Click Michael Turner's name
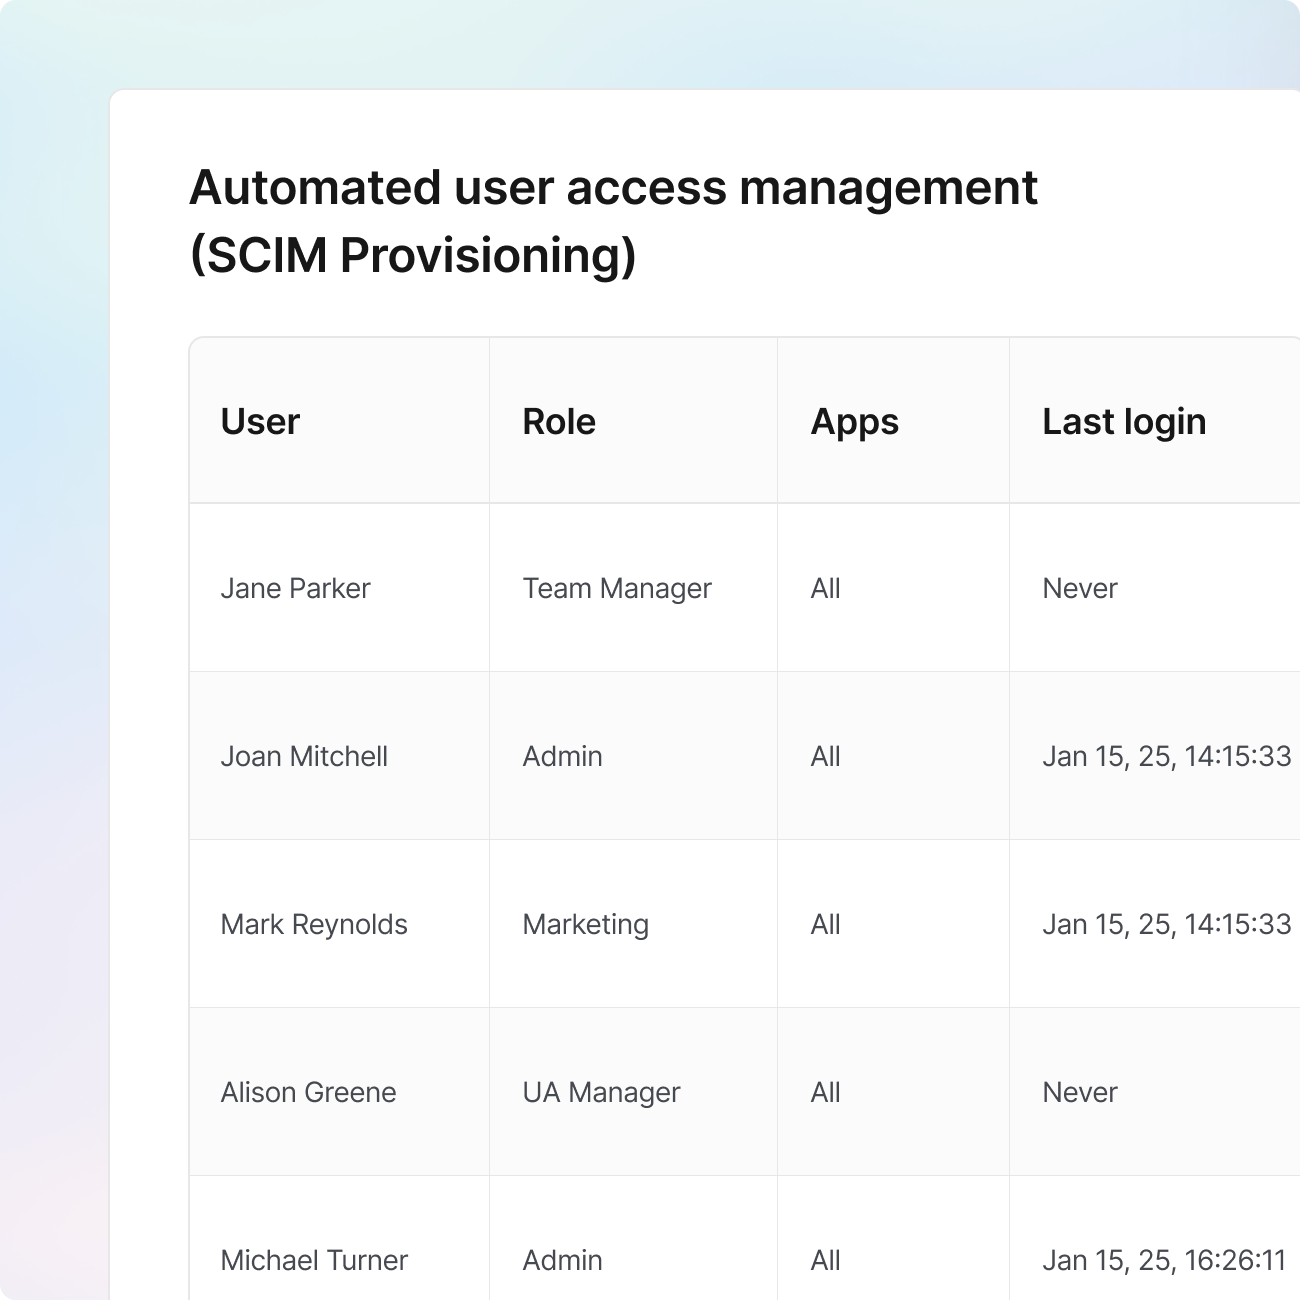Viewport: 1300px width, 1300px height. click(x=314, y=1260)
